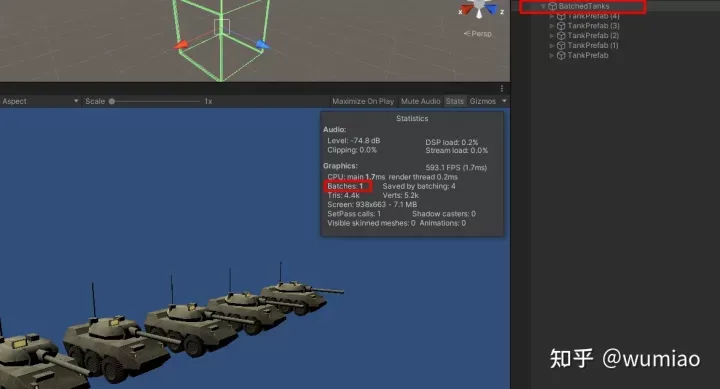The height and width of the screenshot is (389, 720).
Task: Toggle the Stats overlay button
Action: pos(455,101)
